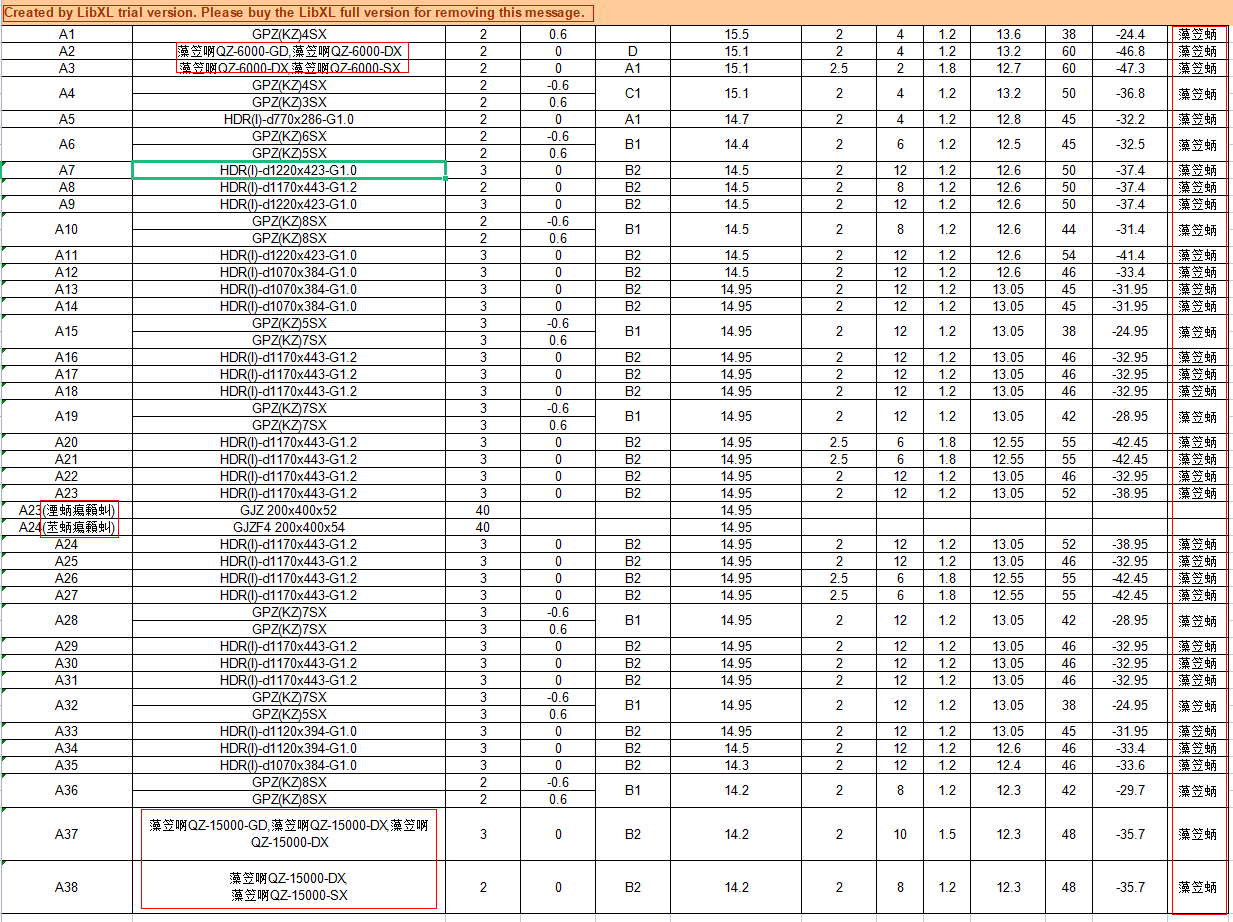Click the C1 cell in row A4
Image resolution: width=1233 pixels, height=922 pixels.
pyautogui.click(x=632, y=93)
